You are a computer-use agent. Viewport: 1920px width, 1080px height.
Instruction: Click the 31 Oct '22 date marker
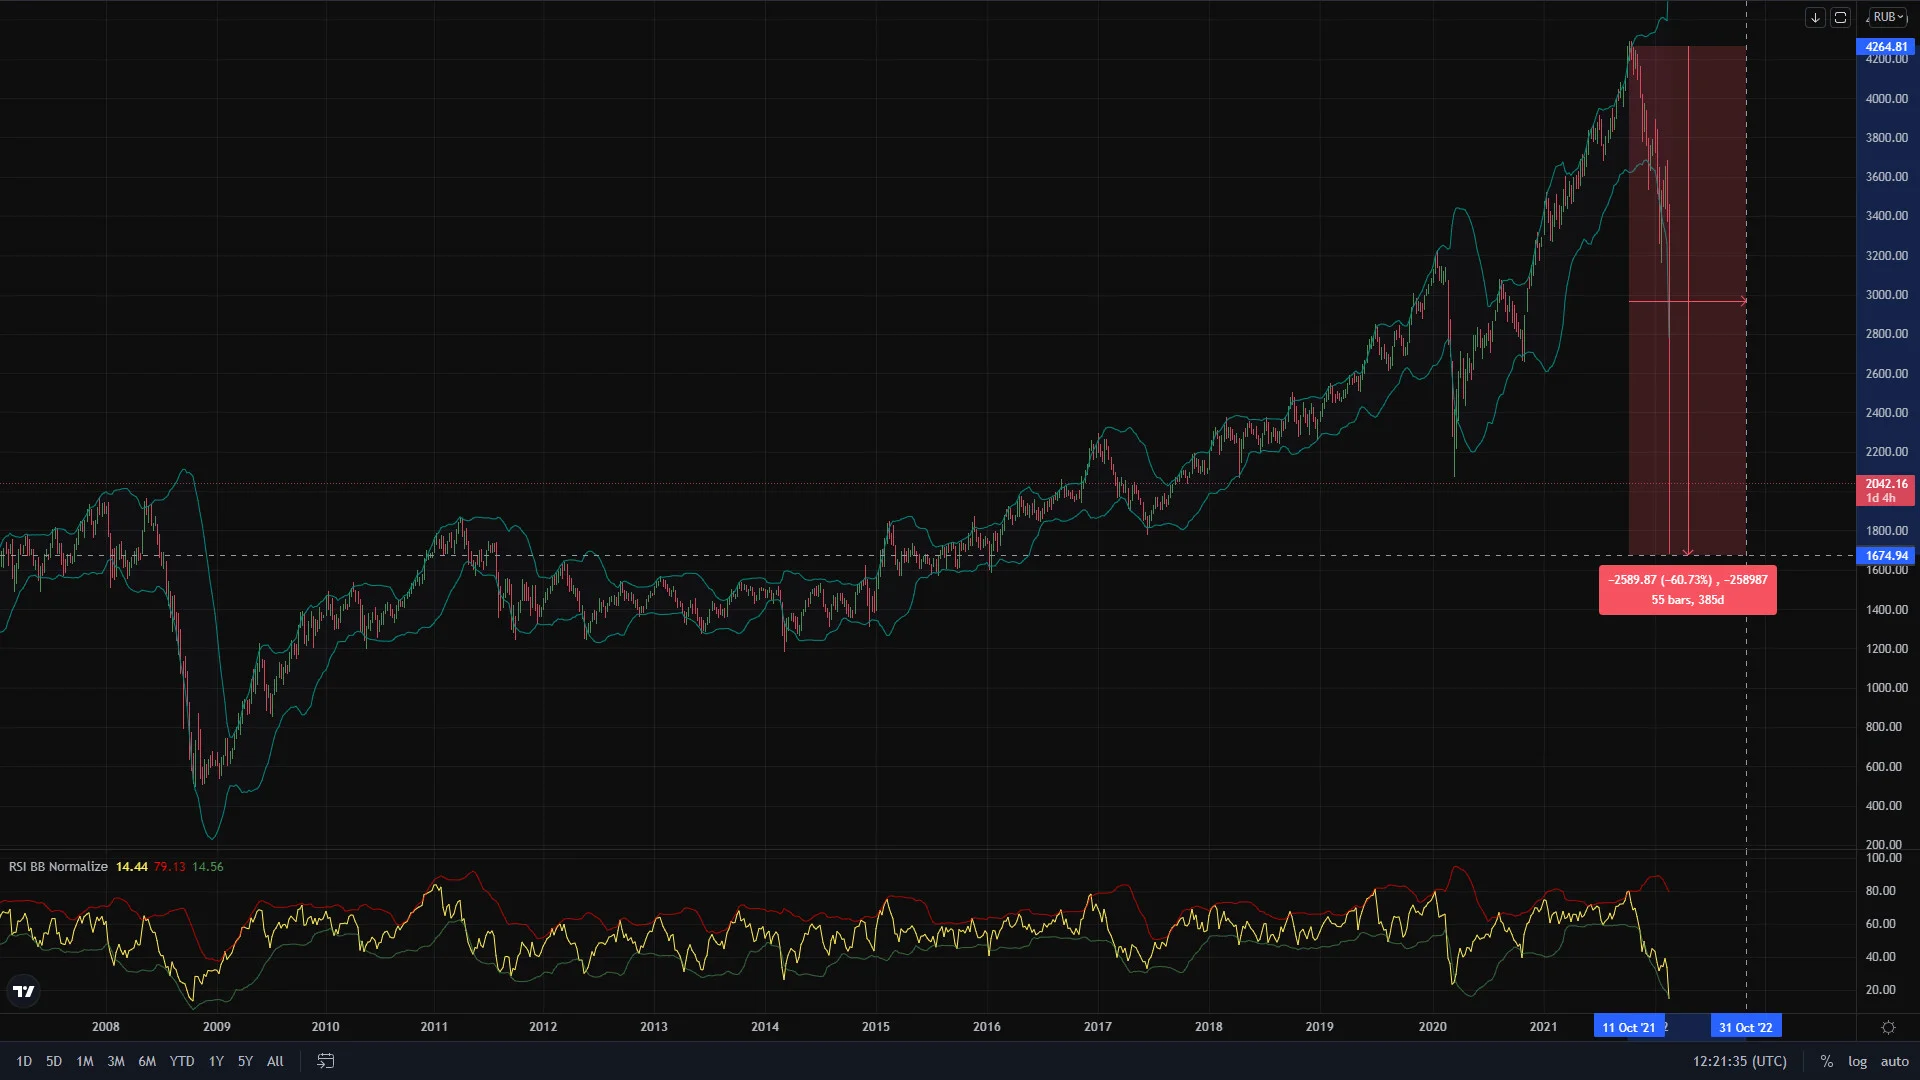pyautogui.click(x=1746, y=1027)
